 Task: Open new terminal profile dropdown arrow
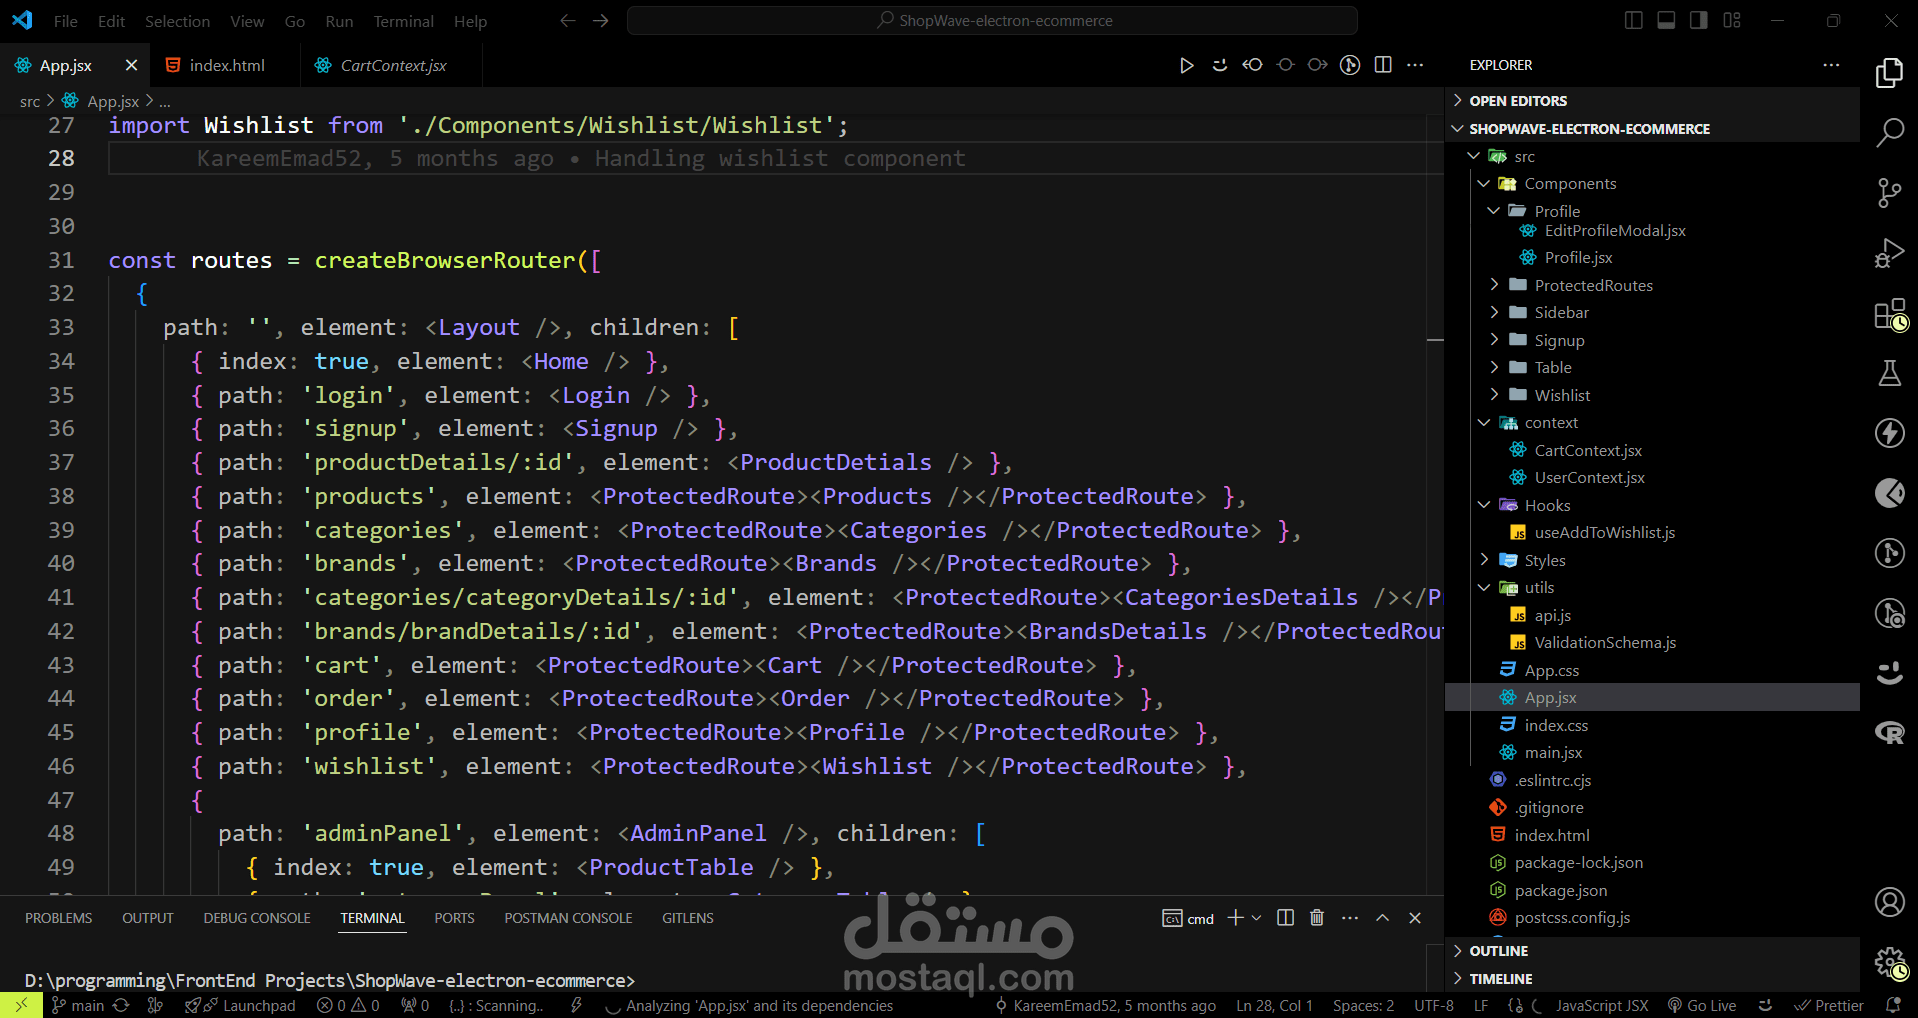pyautogui.click(x=1257, y=918)
